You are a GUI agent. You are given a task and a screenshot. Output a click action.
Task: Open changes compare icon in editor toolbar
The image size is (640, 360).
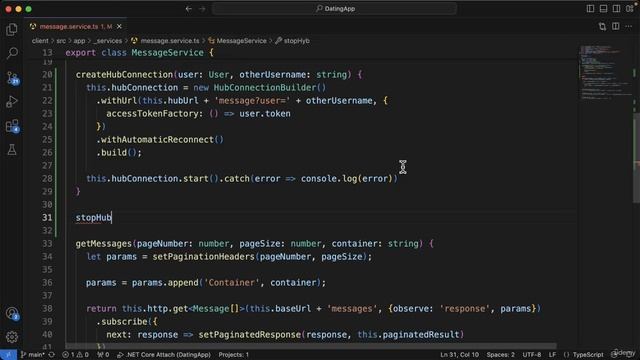602,27
